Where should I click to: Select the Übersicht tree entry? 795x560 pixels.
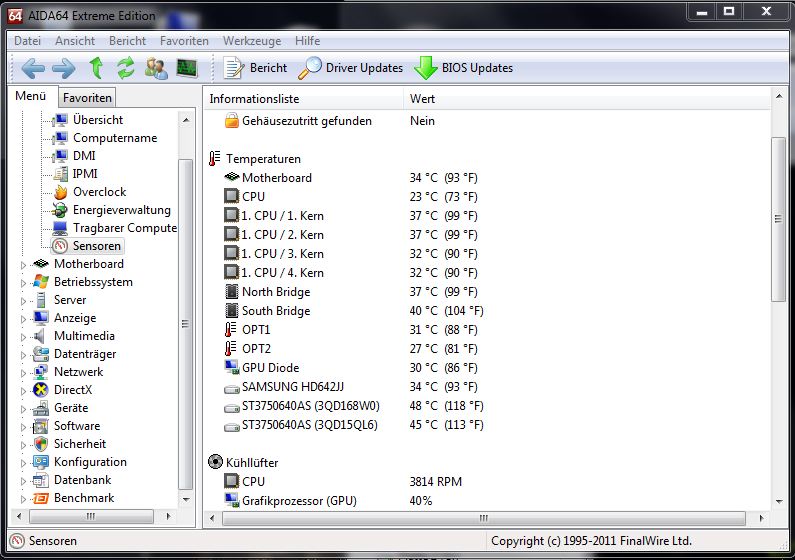tap(97, 120)
